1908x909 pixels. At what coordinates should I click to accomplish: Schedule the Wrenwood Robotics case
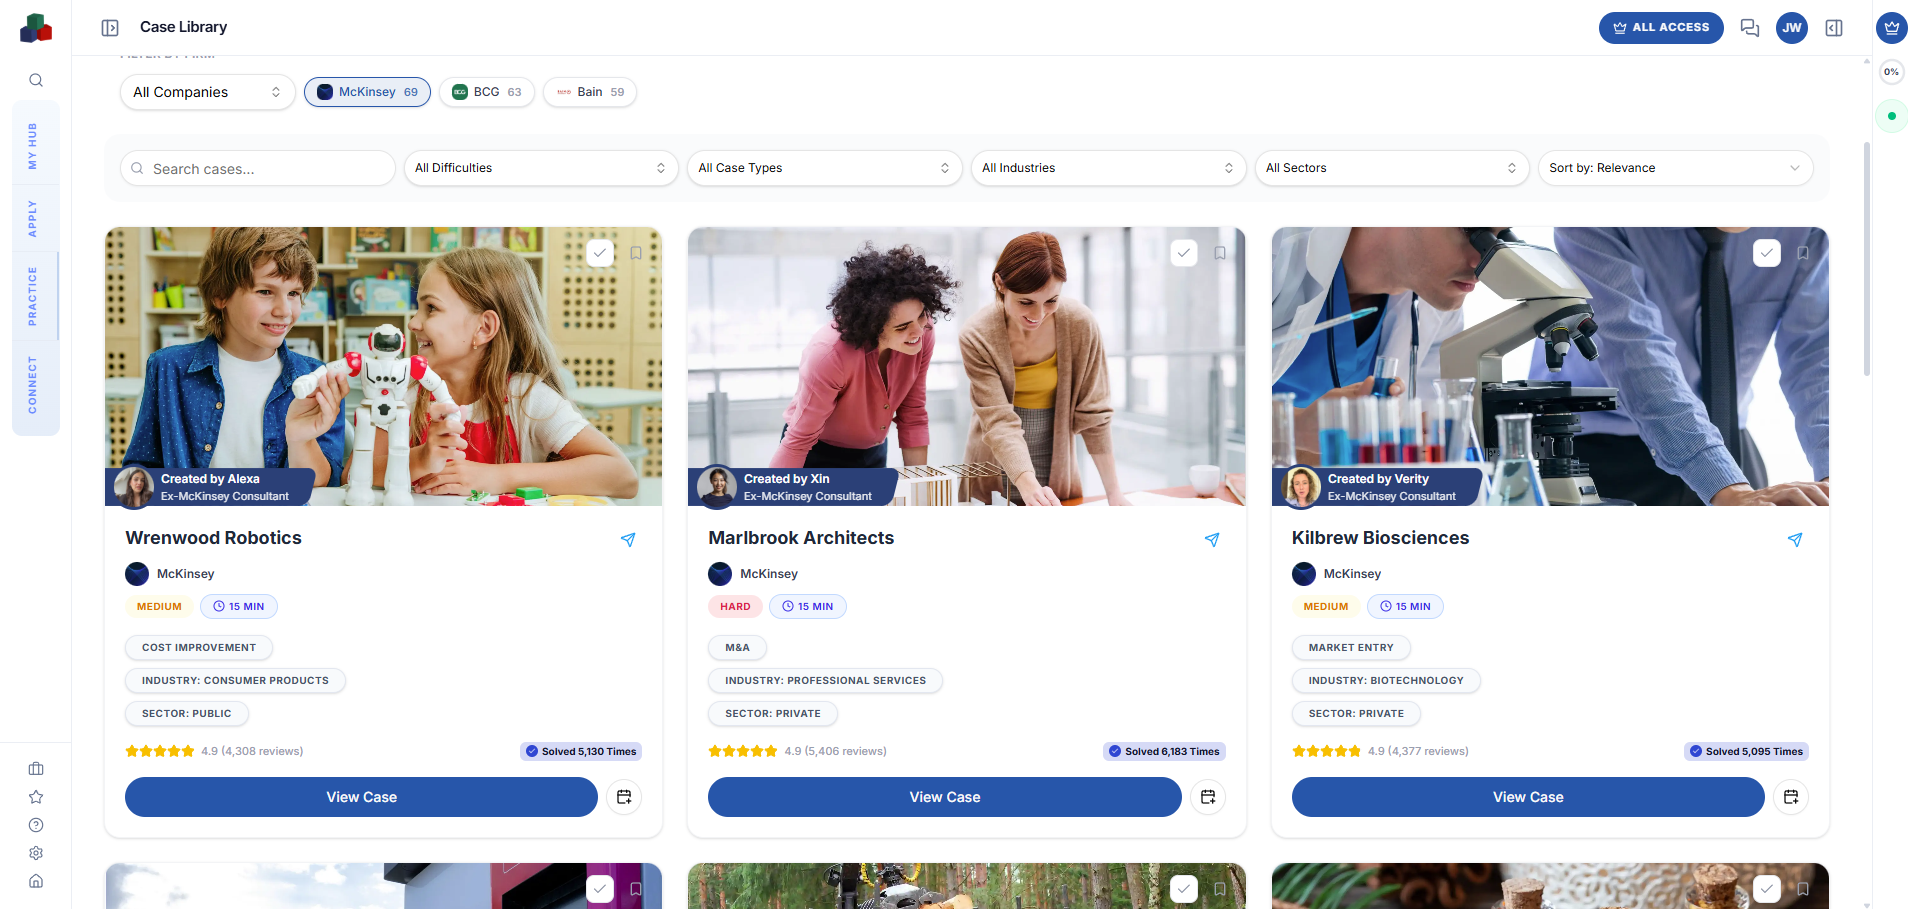tap(624, 797)
